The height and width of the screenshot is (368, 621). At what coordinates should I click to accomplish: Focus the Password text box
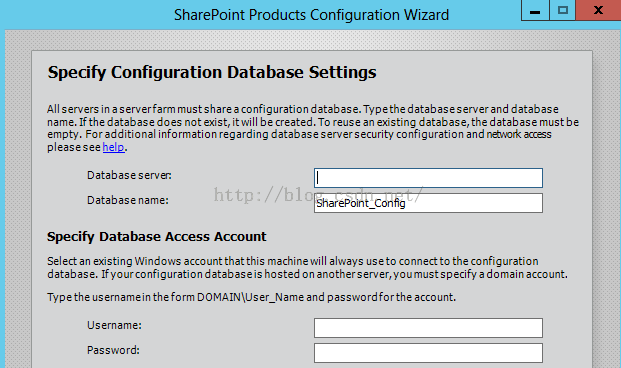pos(428,353)
